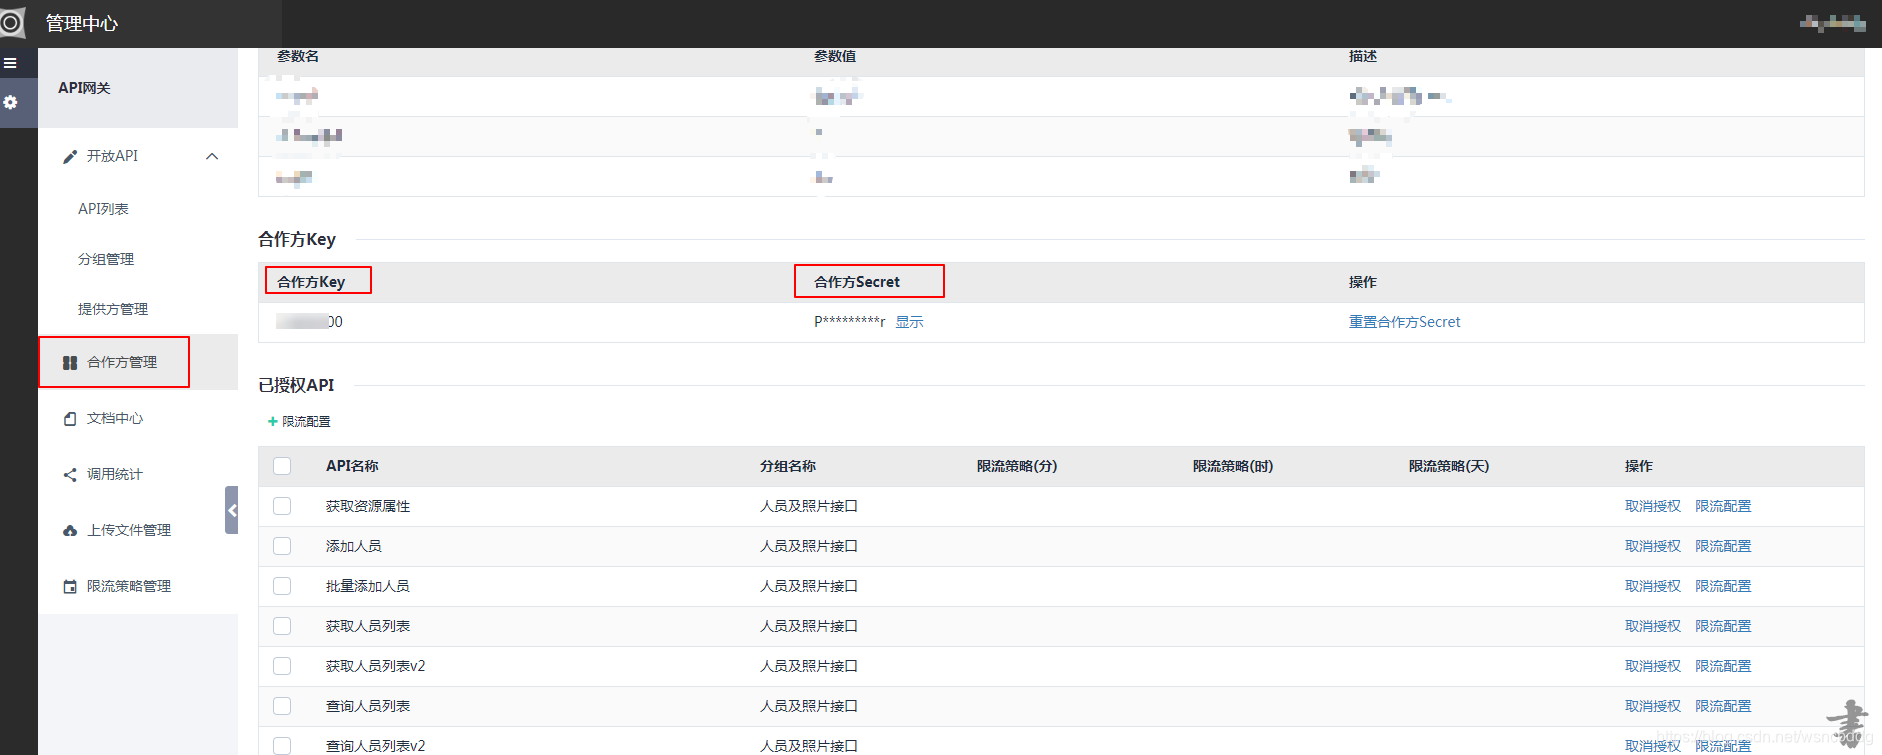
Task: Click the 获取资源属性 API name
Action: (x=368, y=506)
